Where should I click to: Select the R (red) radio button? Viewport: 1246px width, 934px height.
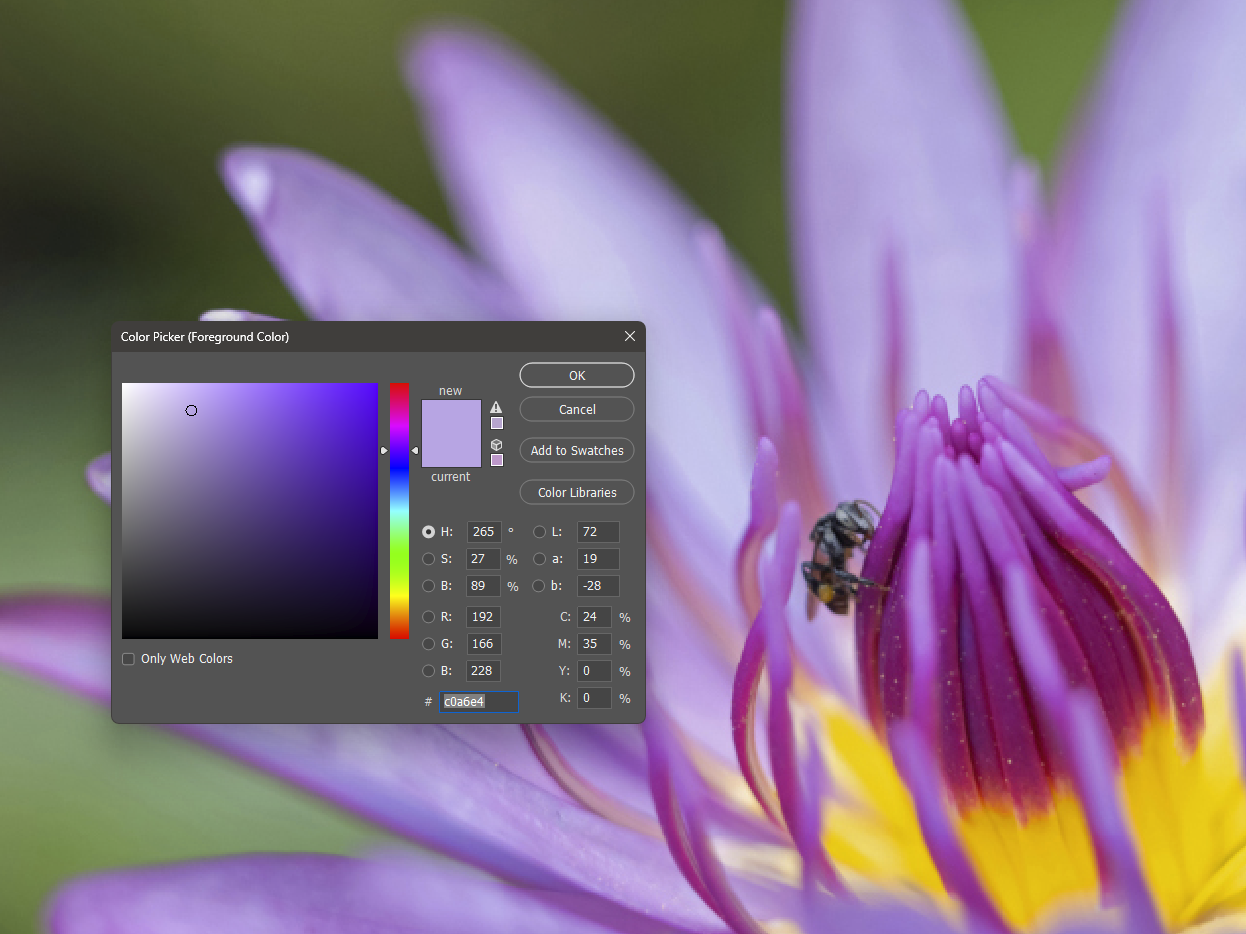429,617
